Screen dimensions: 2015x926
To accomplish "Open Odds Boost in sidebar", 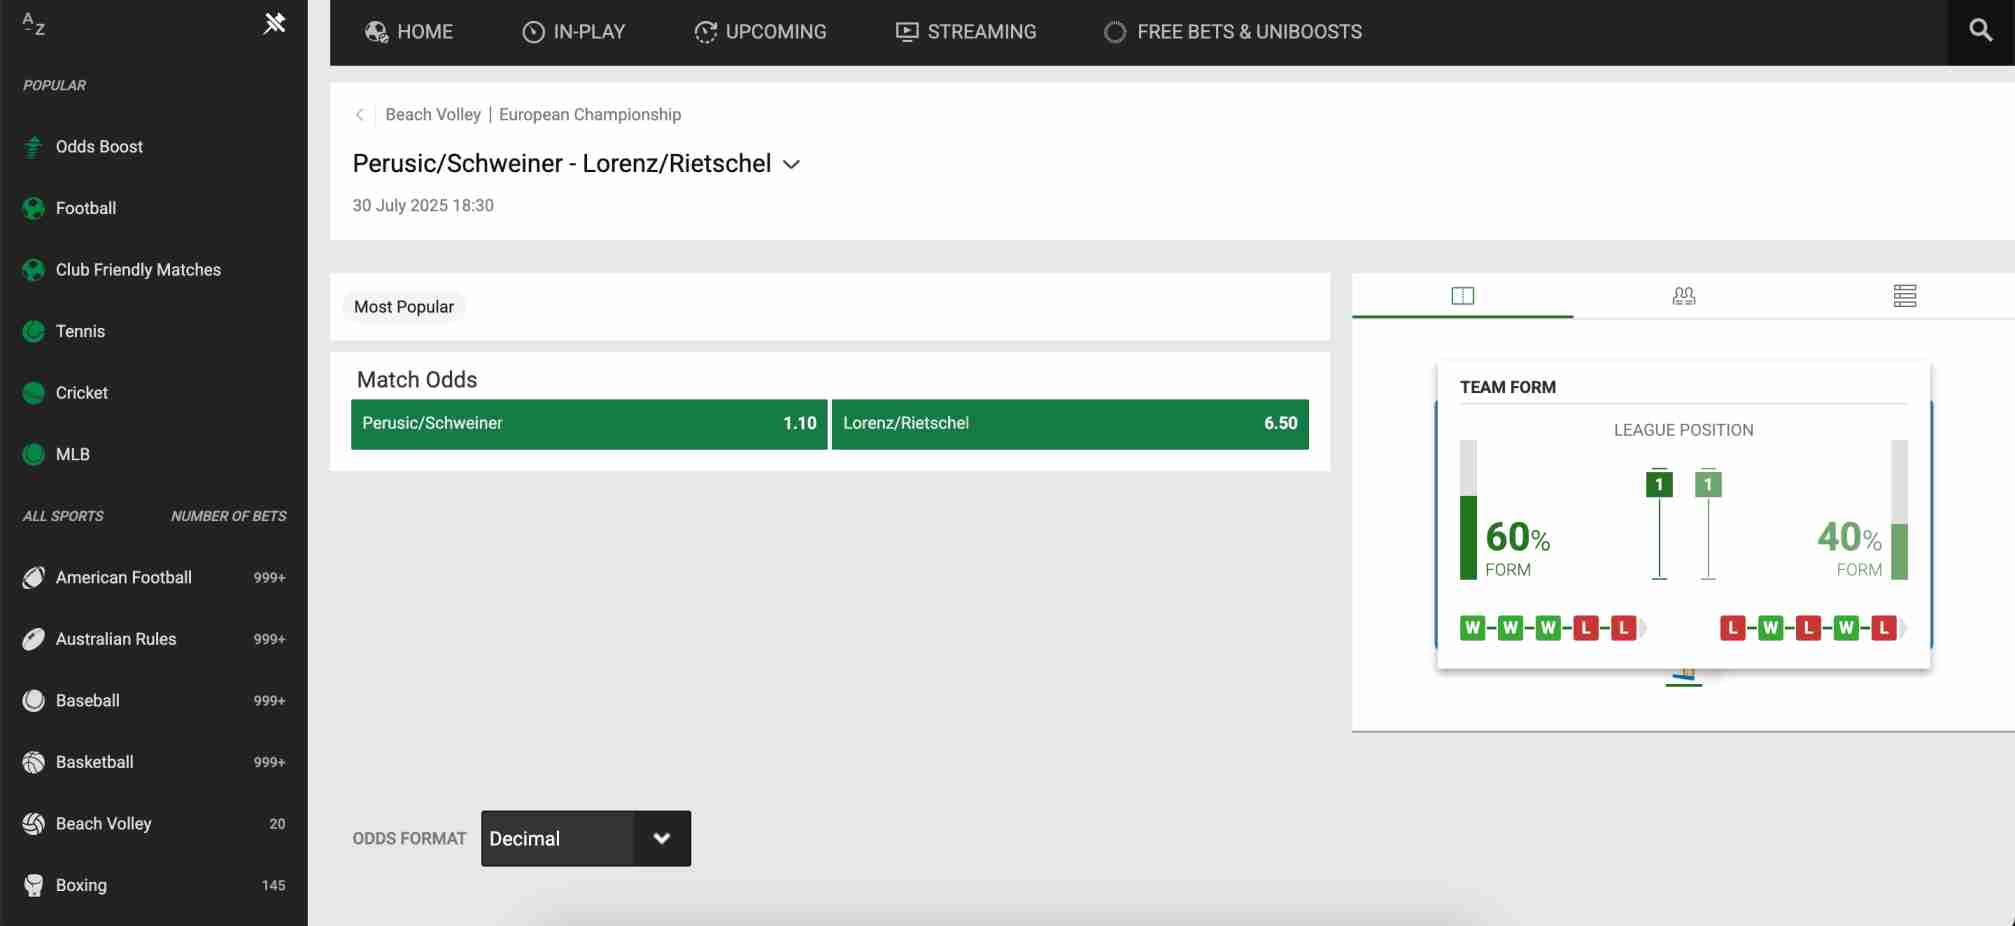I will click(x=154, y=147).
